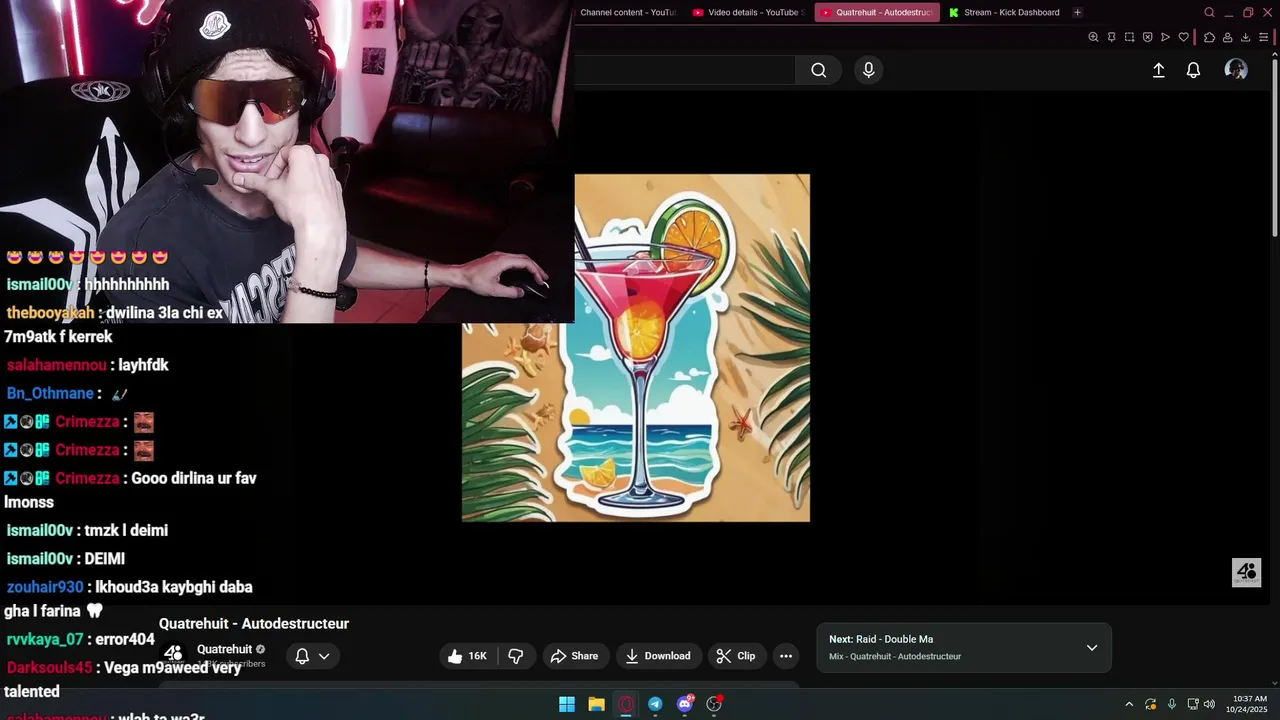The image size is (1280, 720).
Task: Open File Explorer from taskbar
Action: tap(596, 704)
